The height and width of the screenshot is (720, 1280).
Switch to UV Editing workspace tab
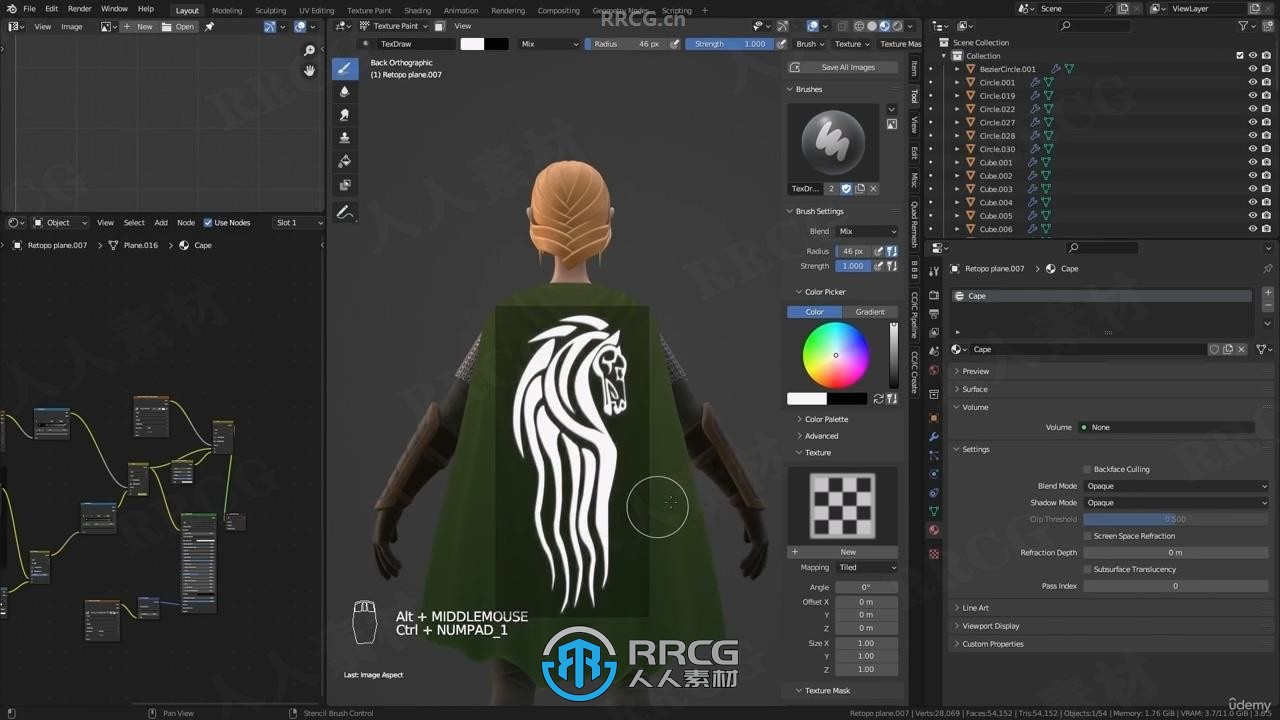[x=316, y=10]
